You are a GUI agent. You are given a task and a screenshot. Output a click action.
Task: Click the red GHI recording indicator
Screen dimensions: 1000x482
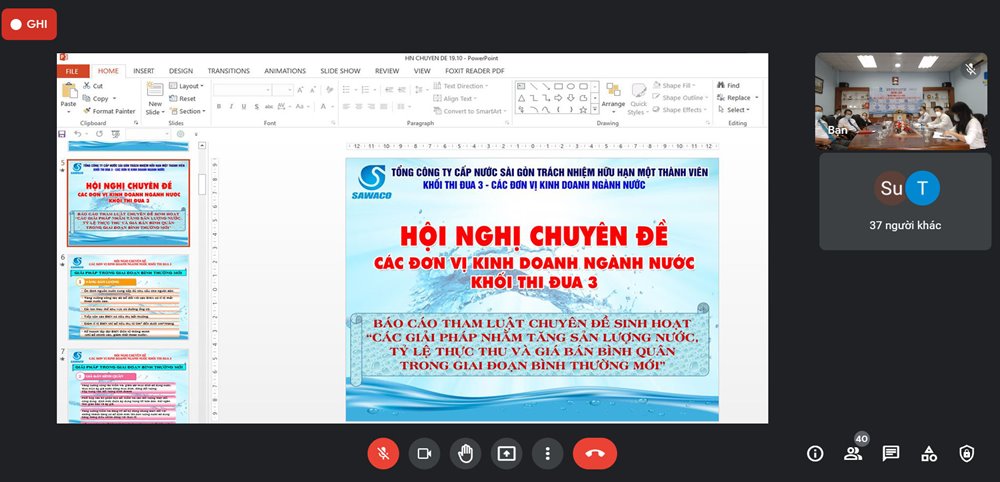(x=29, y=23)
